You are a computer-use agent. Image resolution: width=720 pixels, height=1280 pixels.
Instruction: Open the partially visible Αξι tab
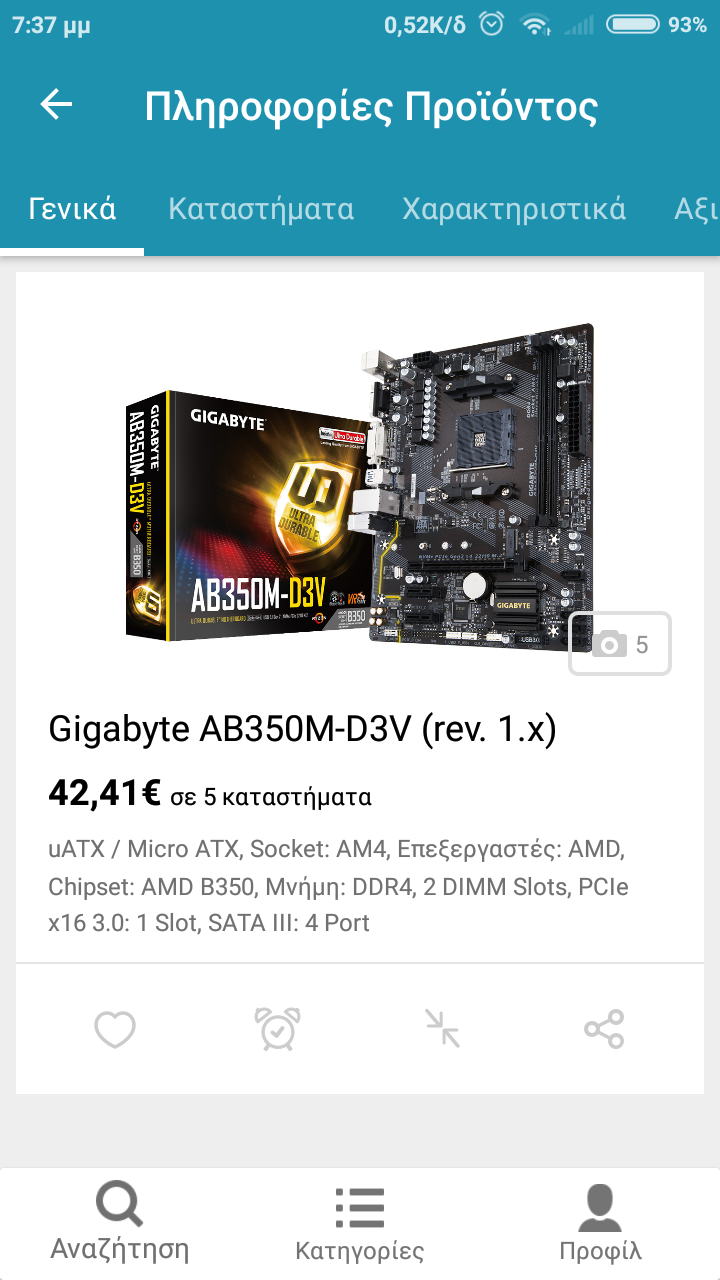tap(697, 209)
